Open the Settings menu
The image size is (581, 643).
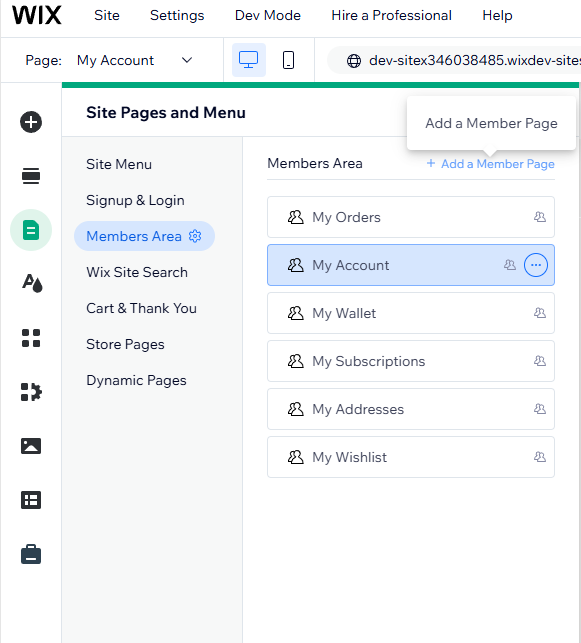click(177, 16)
